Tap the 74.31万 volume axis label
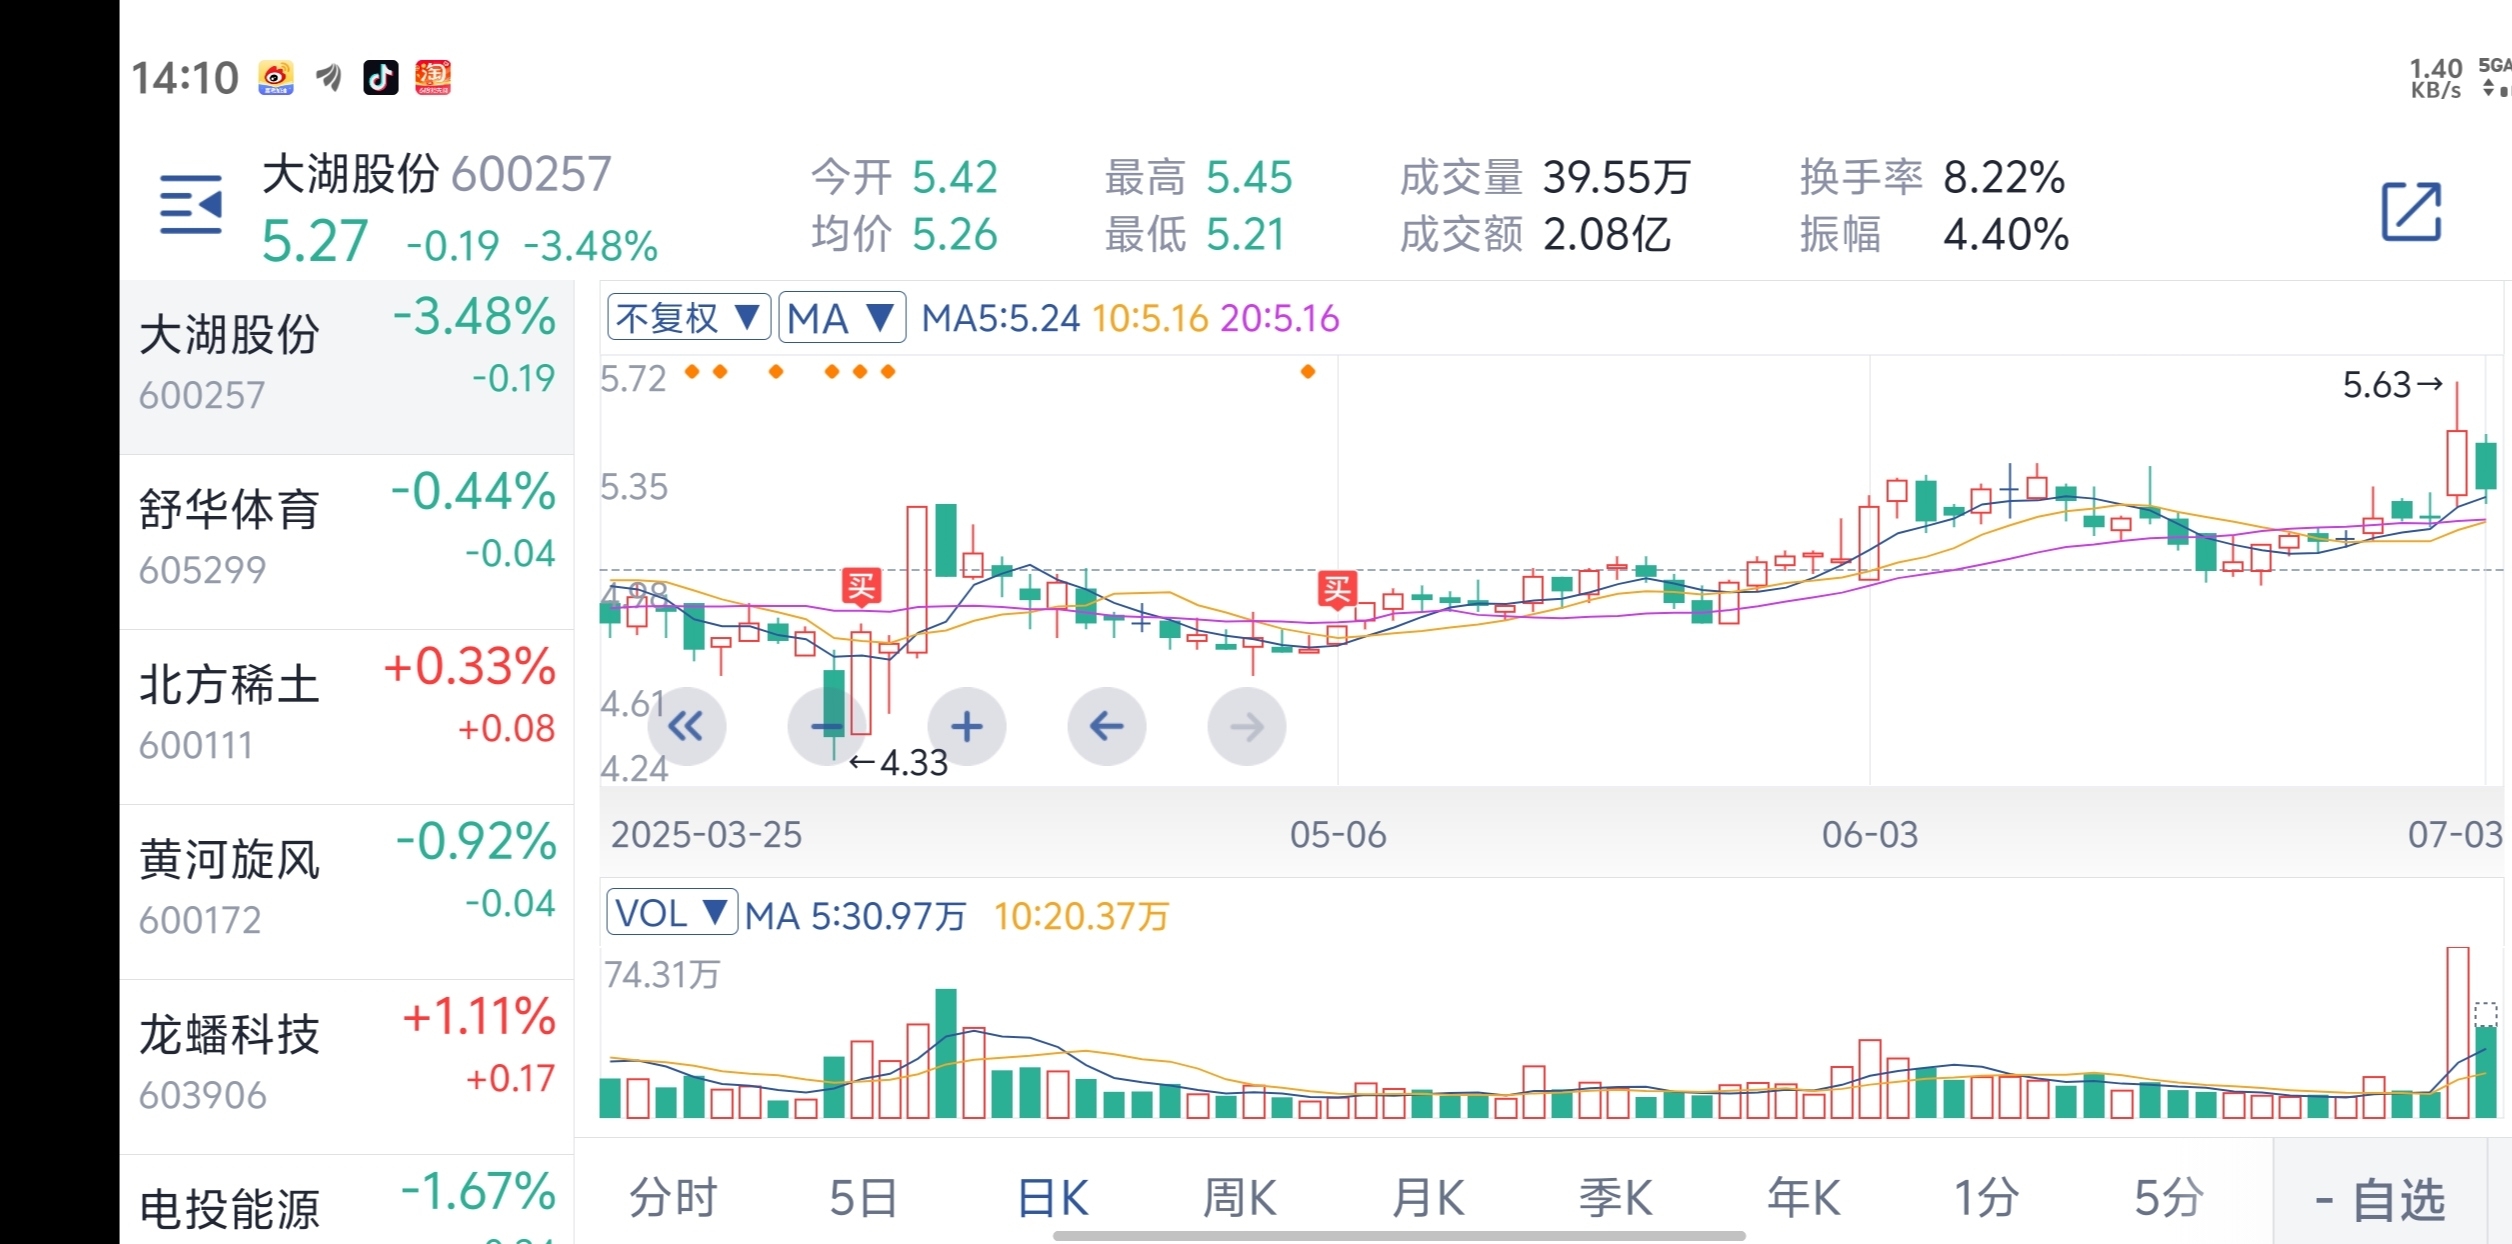Image resolution: width=2512 pixels, height=1244 pixels. pos(662,974)
